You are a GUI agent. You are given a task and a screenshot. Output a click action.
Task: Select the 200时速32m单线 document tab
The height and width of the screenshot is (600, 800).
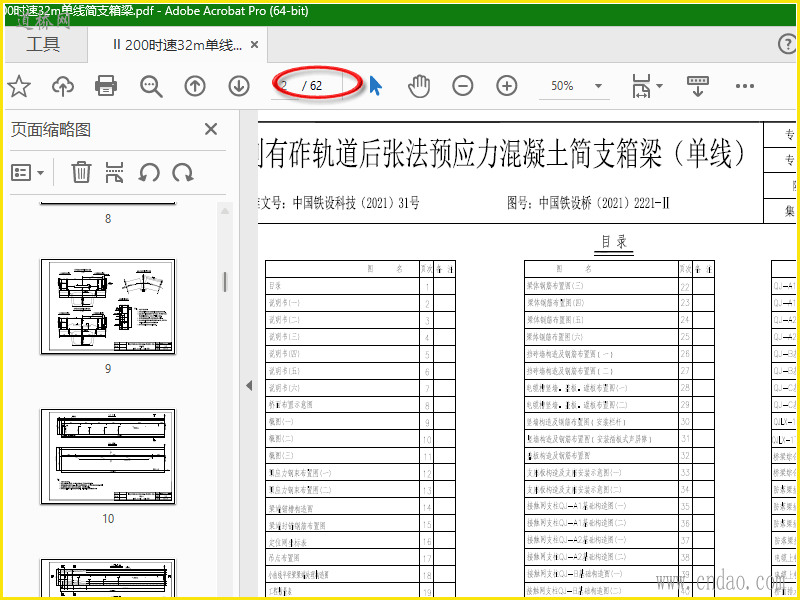[x=178, y=45]
